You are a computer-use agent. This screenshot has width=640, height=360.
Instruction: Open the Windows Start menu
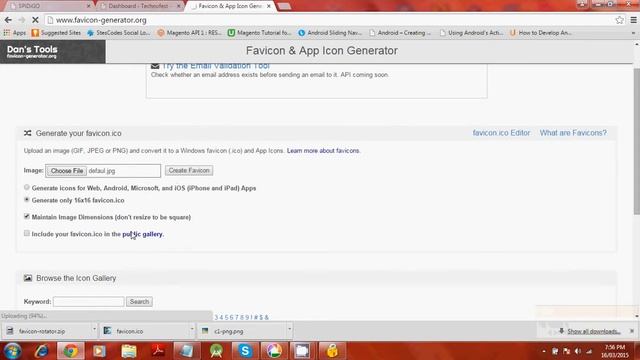12,351
